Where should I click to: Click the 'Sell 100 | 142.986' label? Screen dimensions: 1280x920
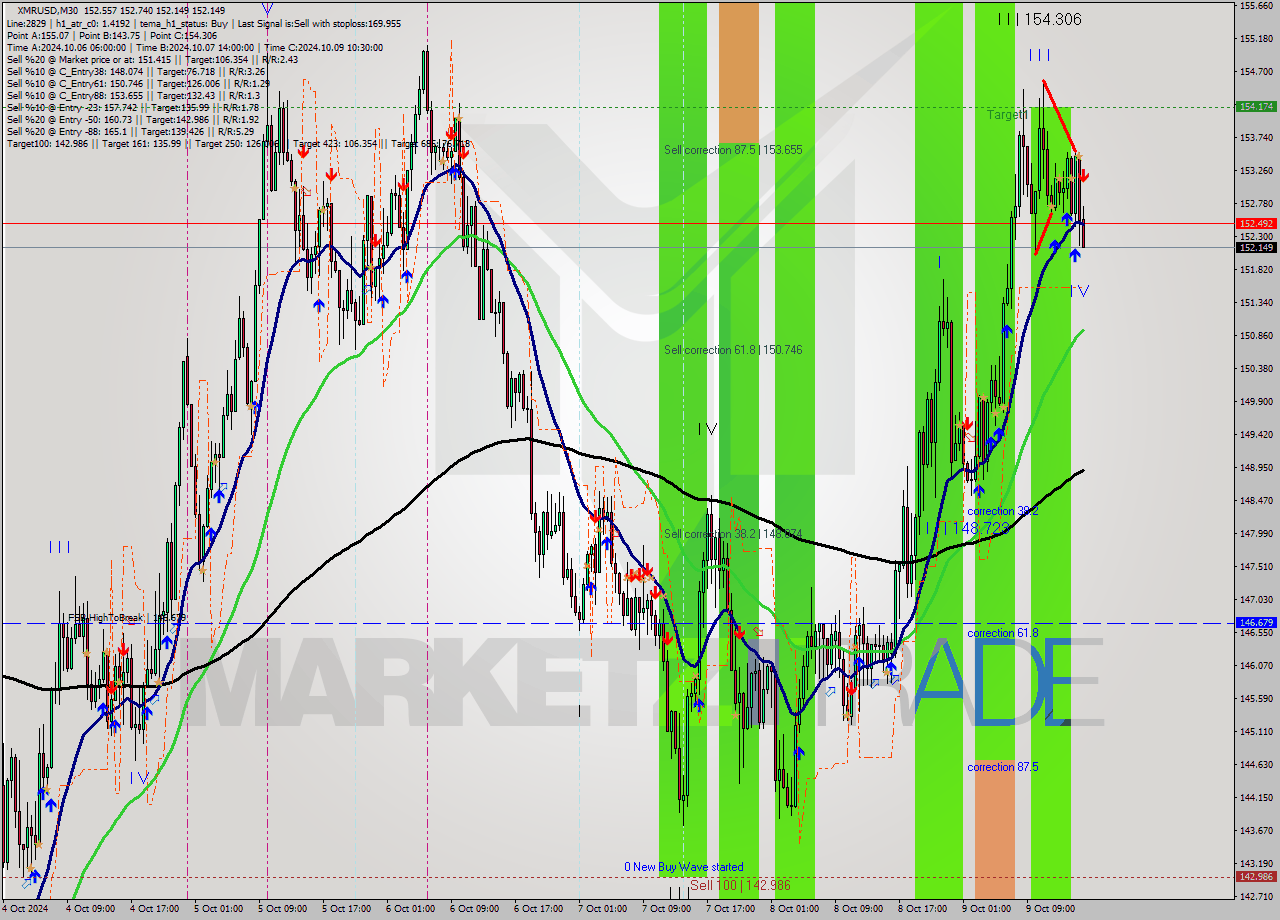(740, 886)
